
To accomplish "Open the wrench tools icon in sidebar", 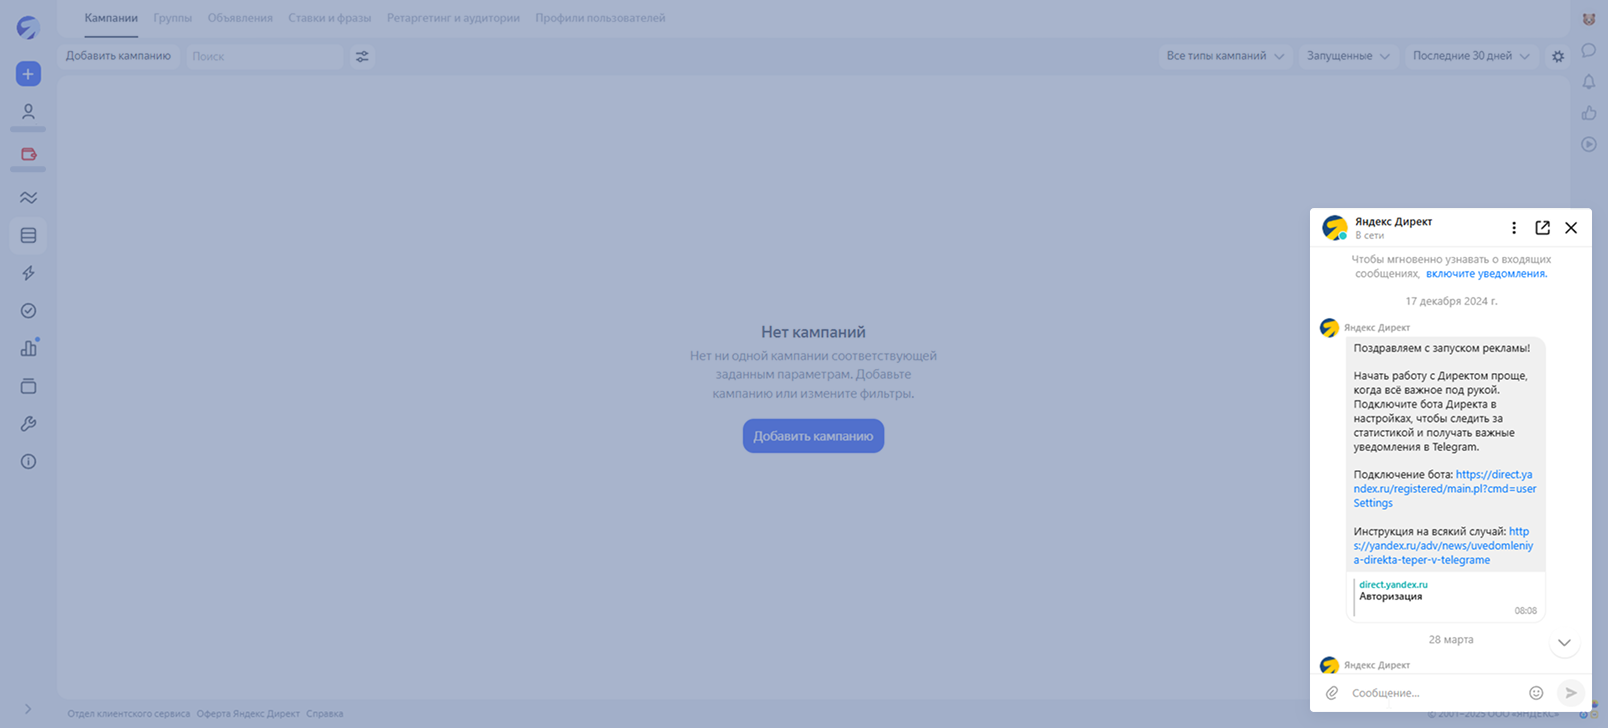I will 28,424.
